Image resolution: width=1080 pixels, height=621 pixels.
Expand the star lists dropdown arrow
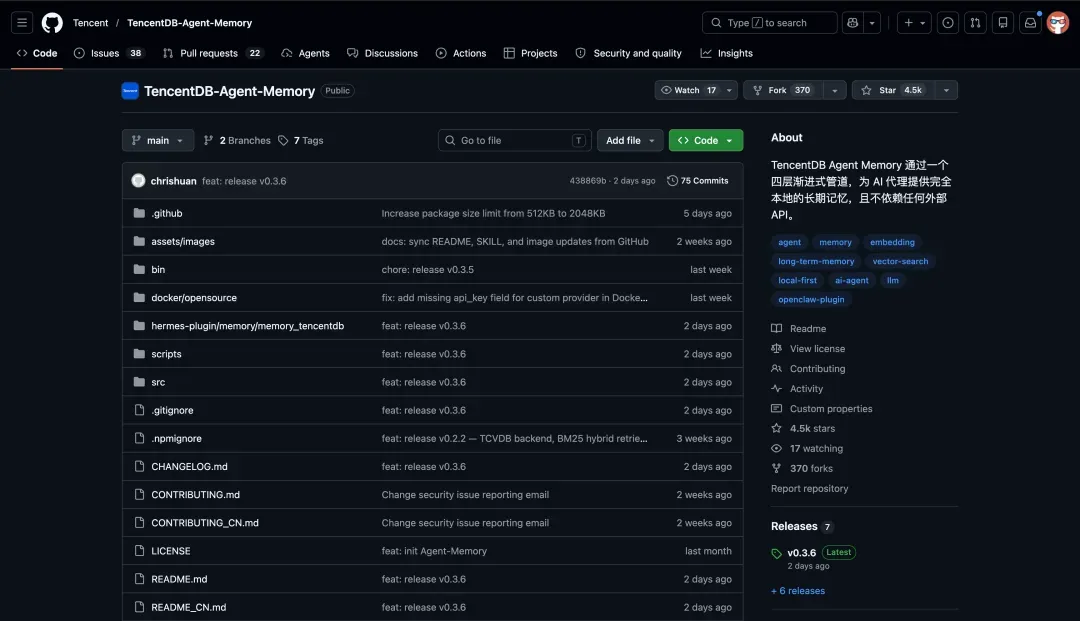coord(946,90)
